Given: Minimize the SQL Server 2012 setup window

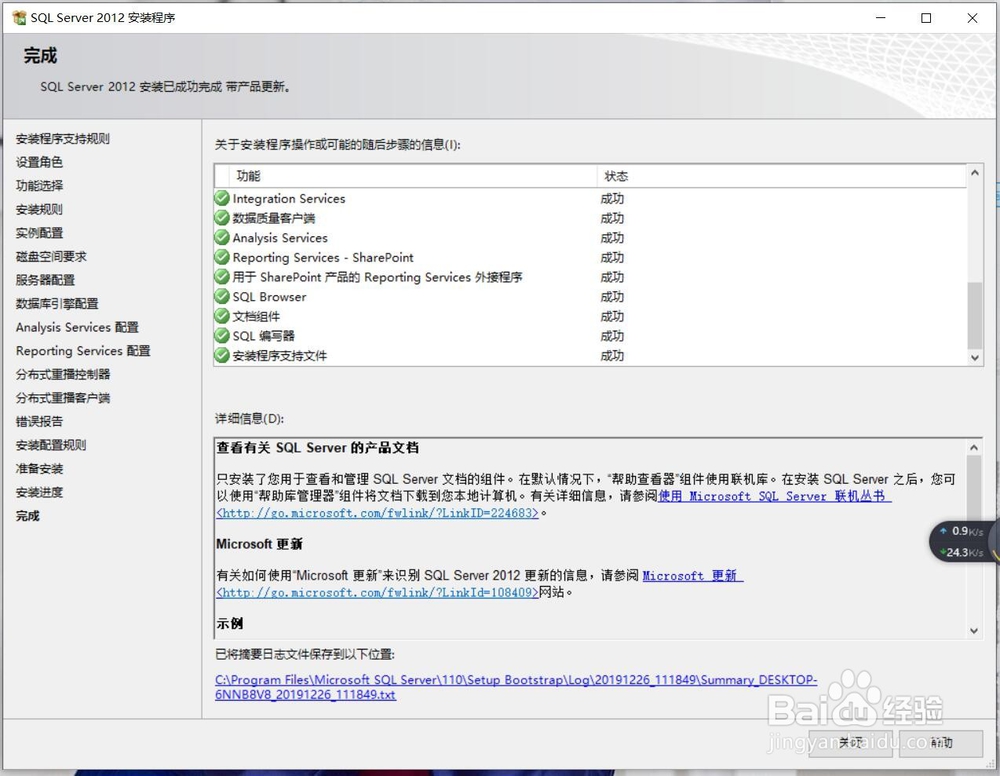Looking at the screenshot, I should point(881,18).
